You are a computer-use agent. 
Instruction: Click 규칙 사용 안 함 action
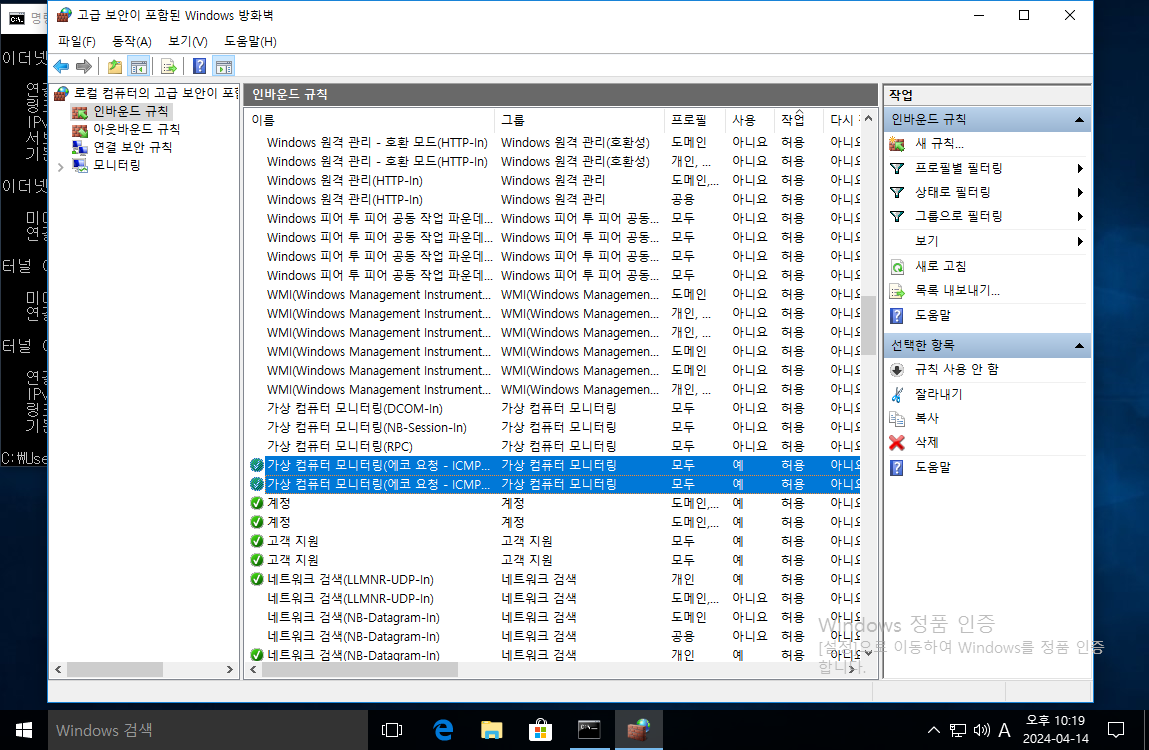coord(956,370)
